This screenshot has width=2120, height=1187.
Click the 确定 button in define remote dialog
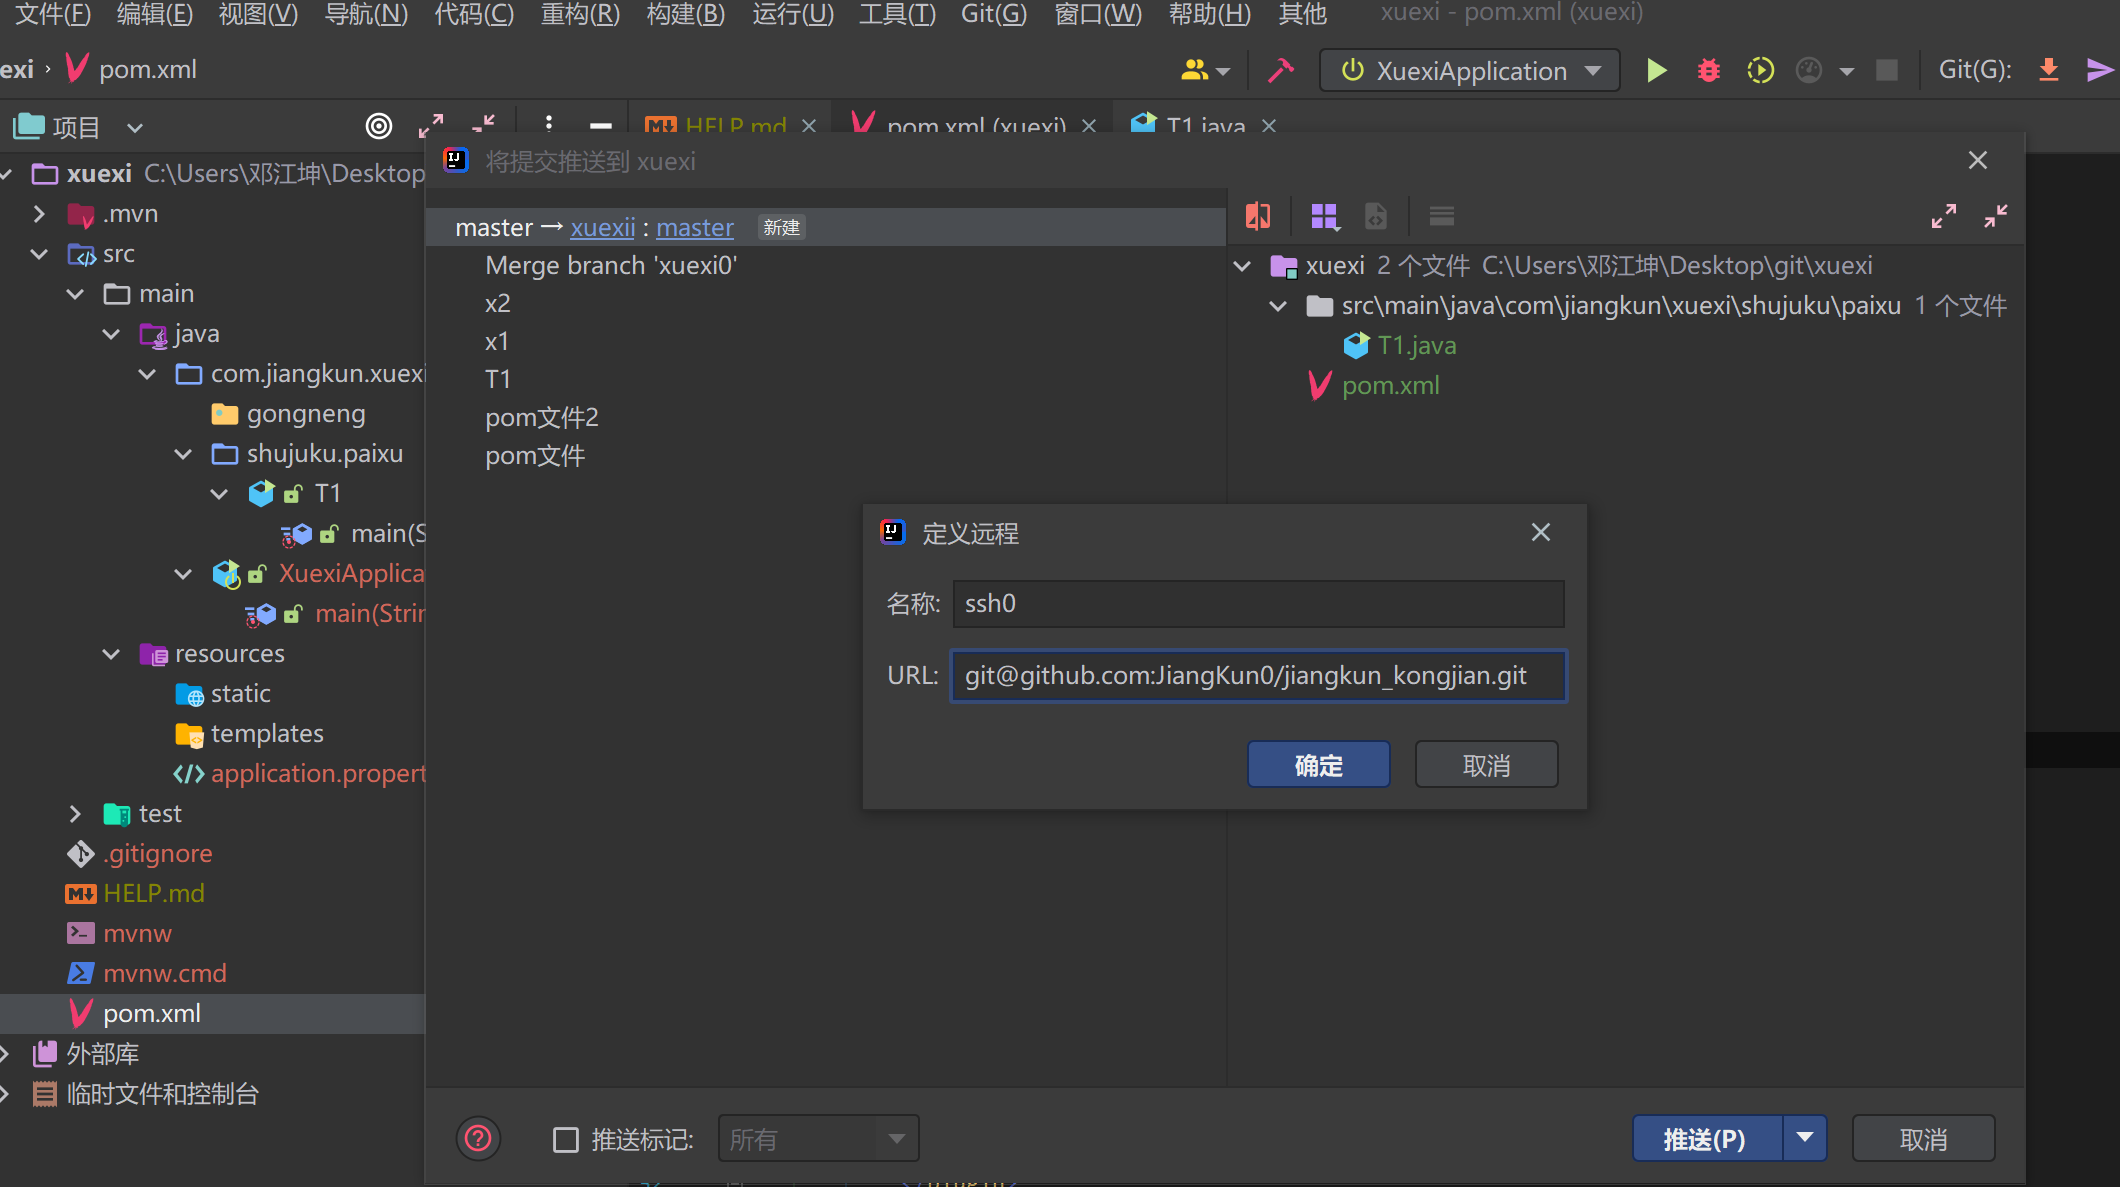click(1318, 765)
